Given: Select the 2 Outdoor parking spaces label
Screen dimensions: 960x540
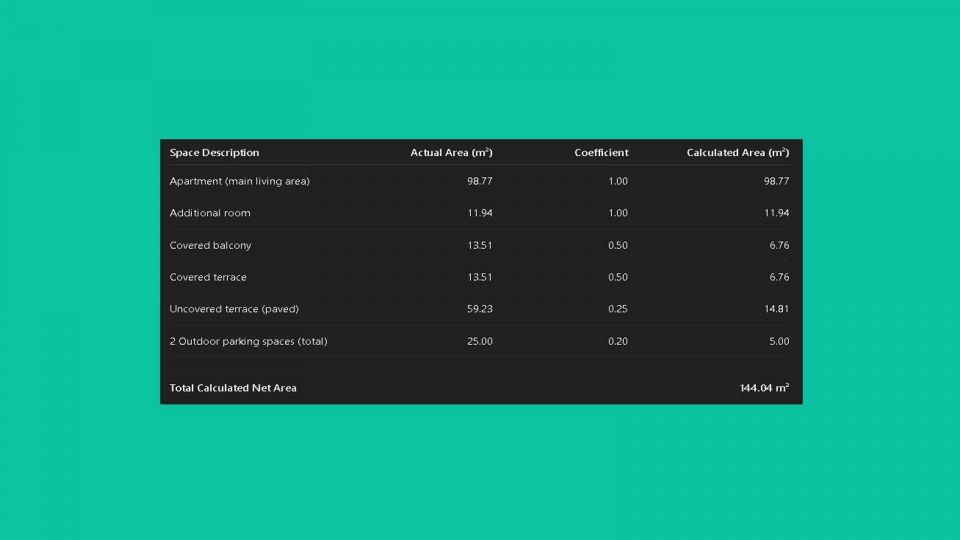Looking at the screenshot, I should tap(248, 341).
